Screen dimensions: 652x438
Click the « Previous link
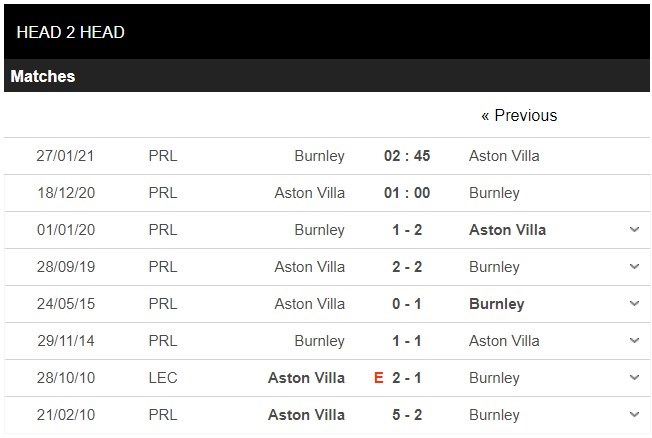tap(519, 115)
